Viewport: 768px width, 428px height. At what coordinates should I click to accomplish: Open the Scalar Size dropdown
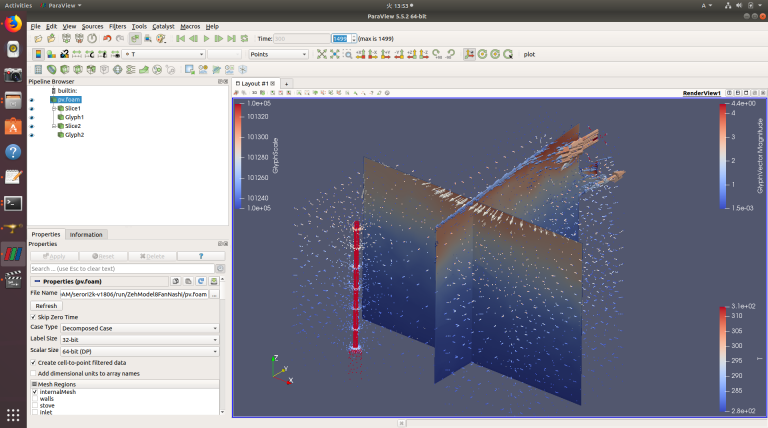[139, 351]
